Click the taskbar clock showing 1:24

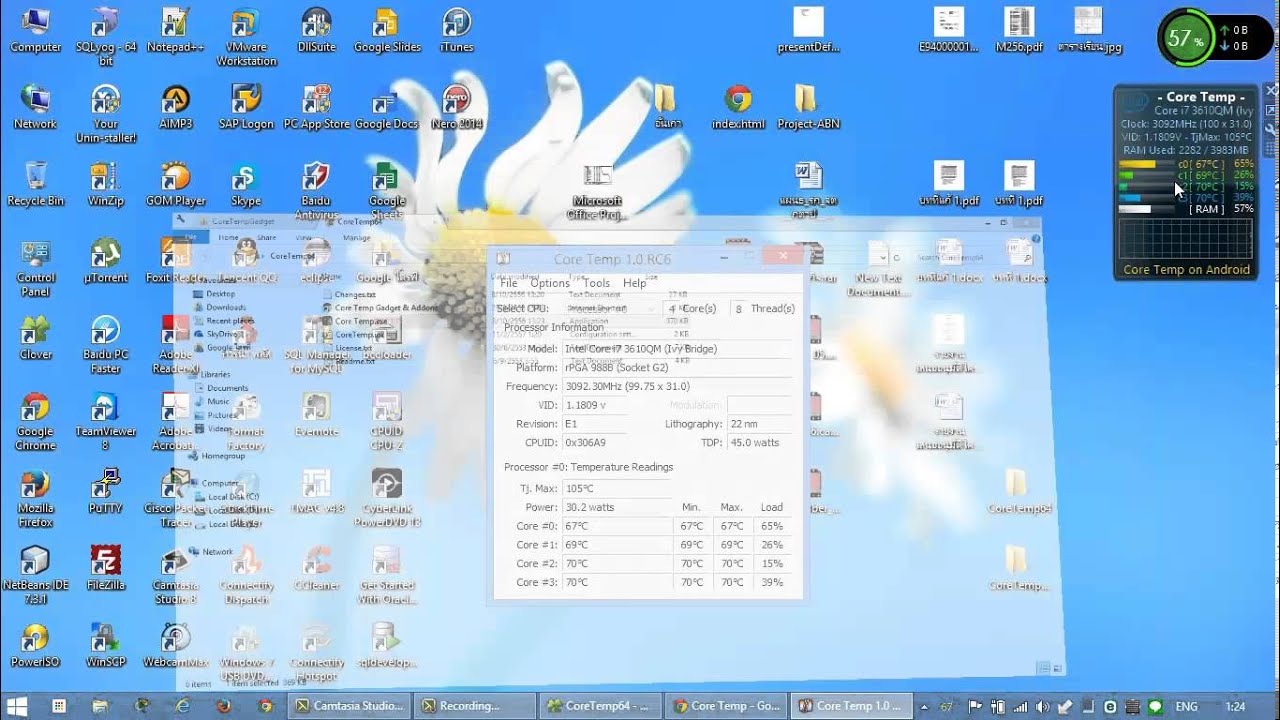pos(1235,706)
